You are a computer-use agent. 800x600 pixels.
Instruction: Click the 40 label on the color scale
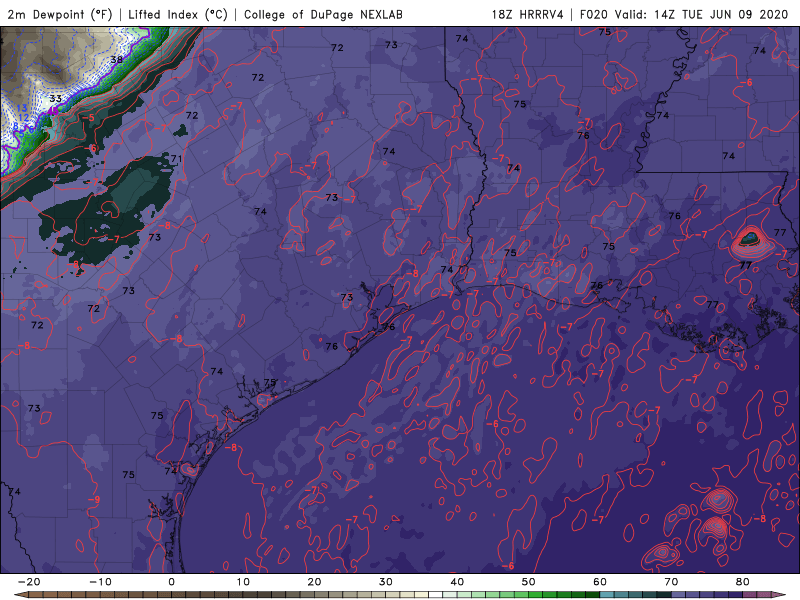(457, 582)
